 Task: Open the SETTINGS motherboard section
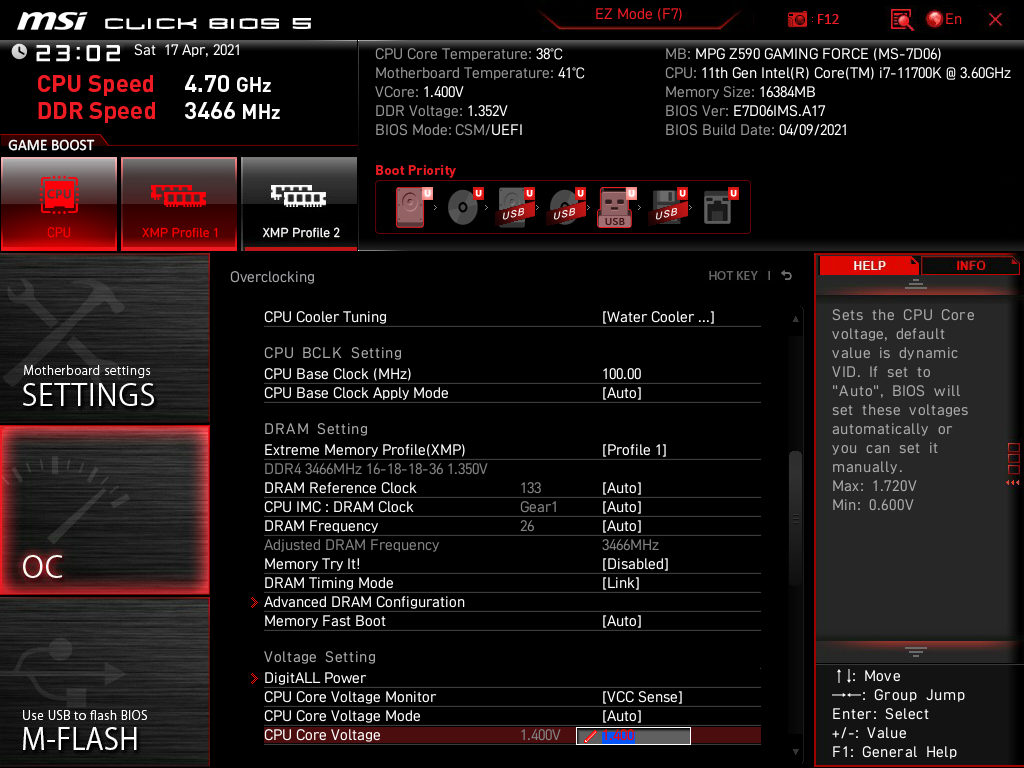pyautogui.click(x=104, y=338)
